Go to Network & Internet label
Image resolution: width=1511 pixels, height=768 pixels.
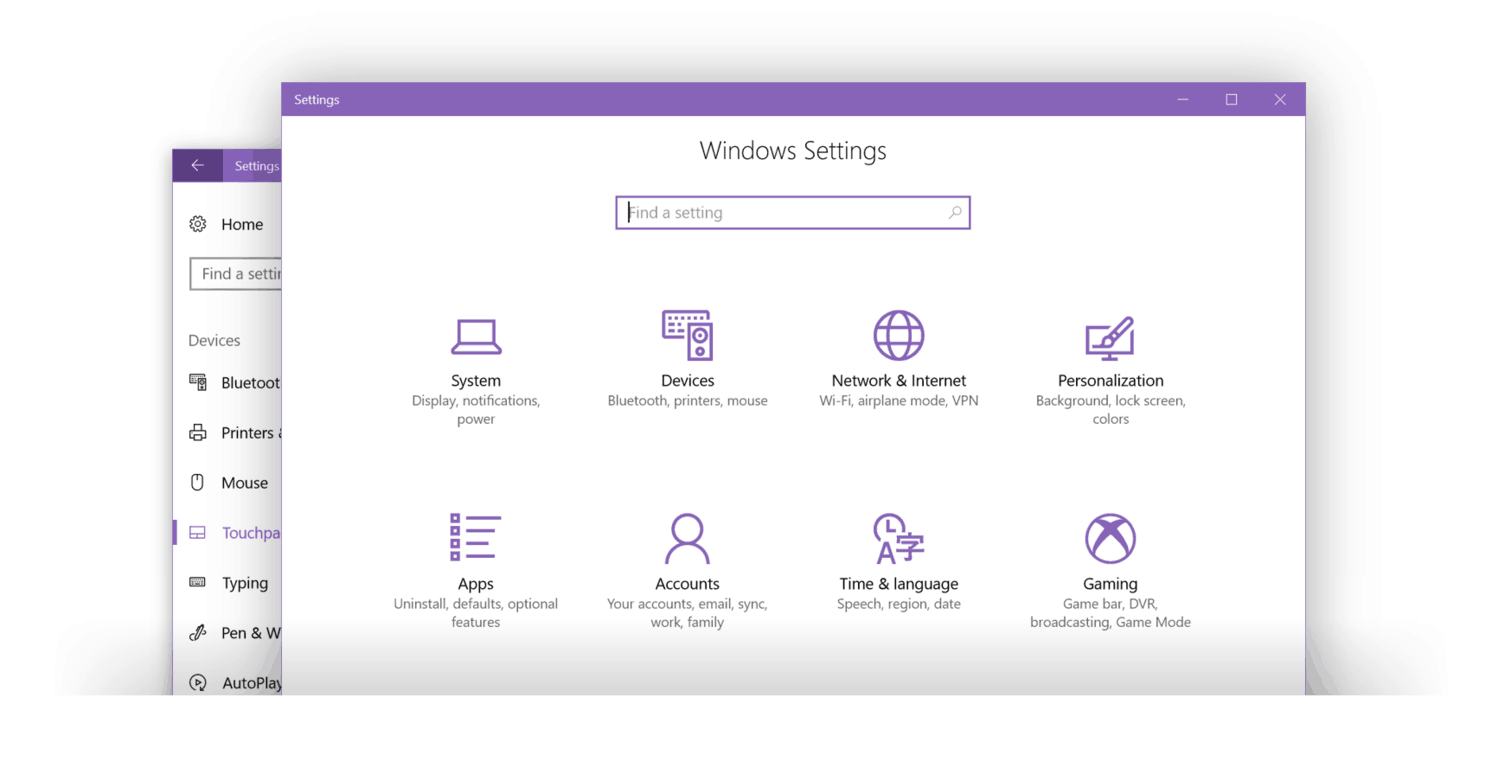[x=899, y=381]
